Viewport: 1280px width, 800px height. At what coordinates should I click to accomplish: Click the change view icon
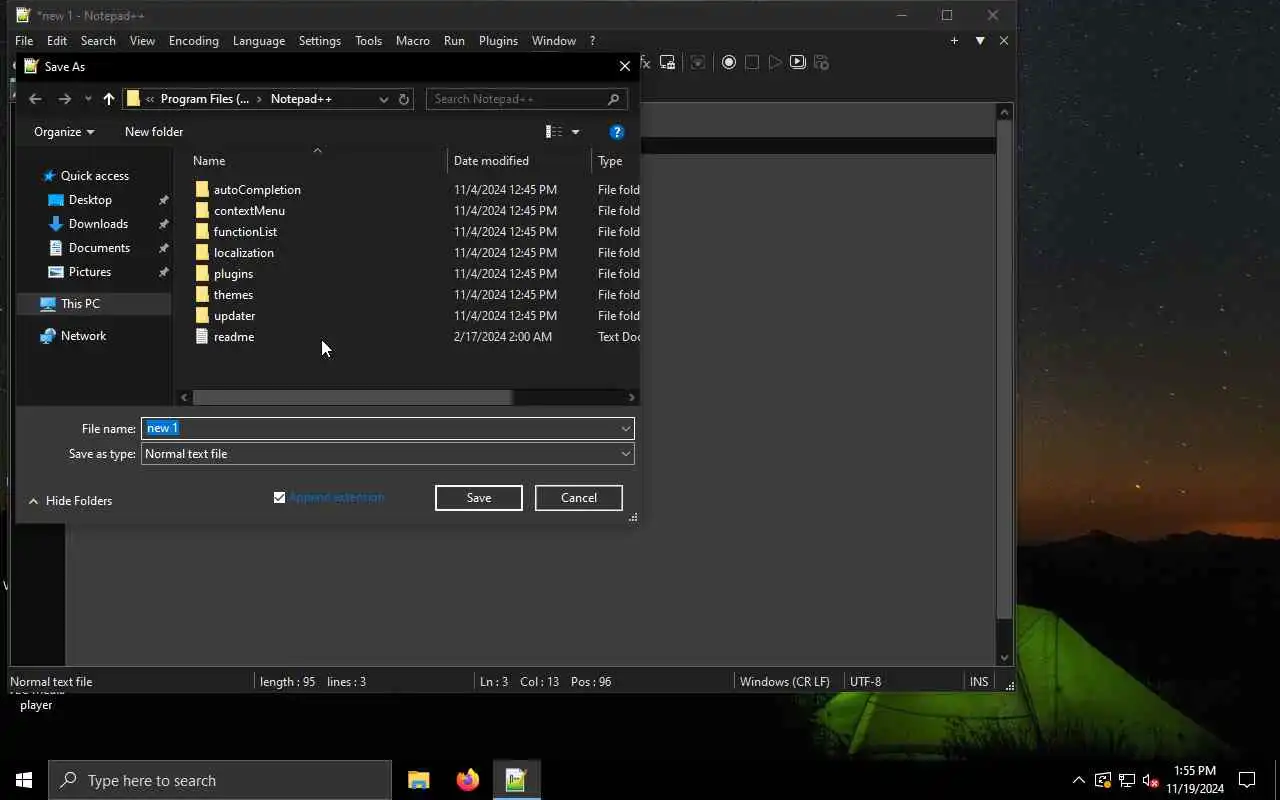click(554, 132)
